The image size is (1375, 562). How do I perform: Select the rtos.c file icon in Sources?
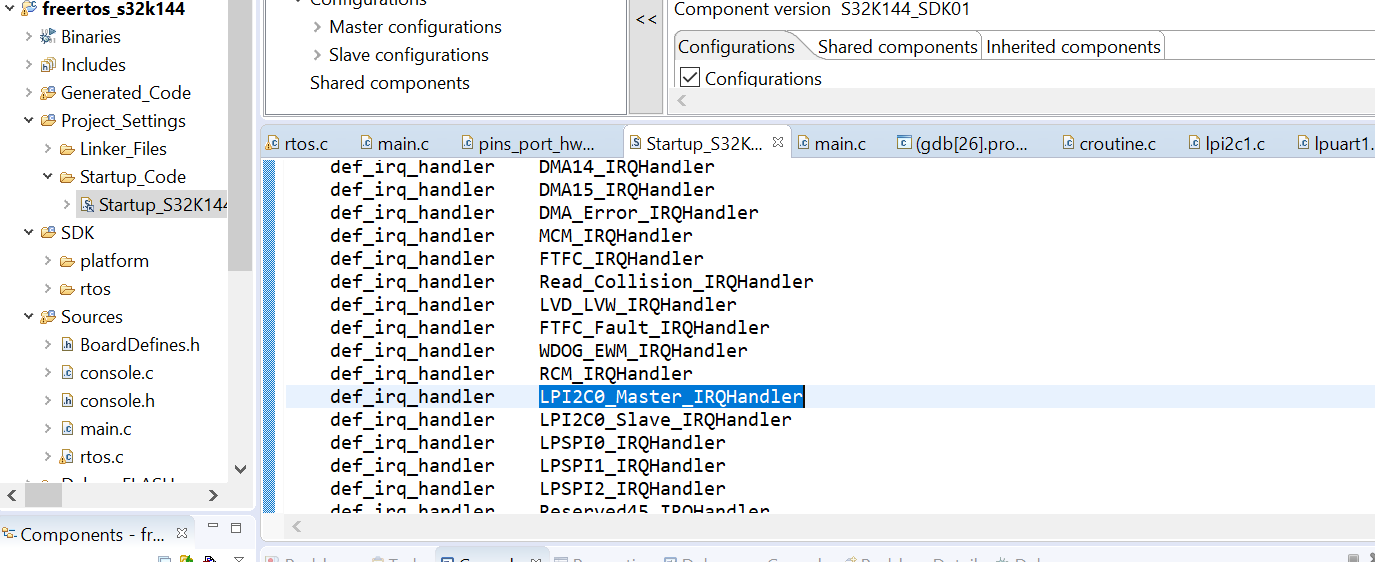click(x=67, y=457)
